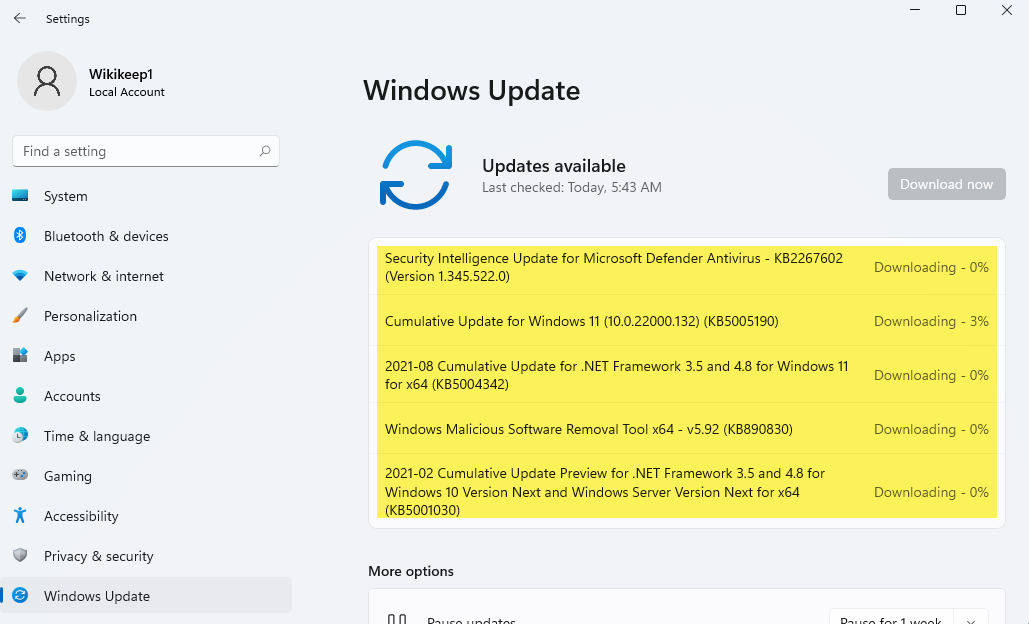Click the Apps icon in sidebar
1029x624 pixels.
pyautogui.click(x=20, y=356)
